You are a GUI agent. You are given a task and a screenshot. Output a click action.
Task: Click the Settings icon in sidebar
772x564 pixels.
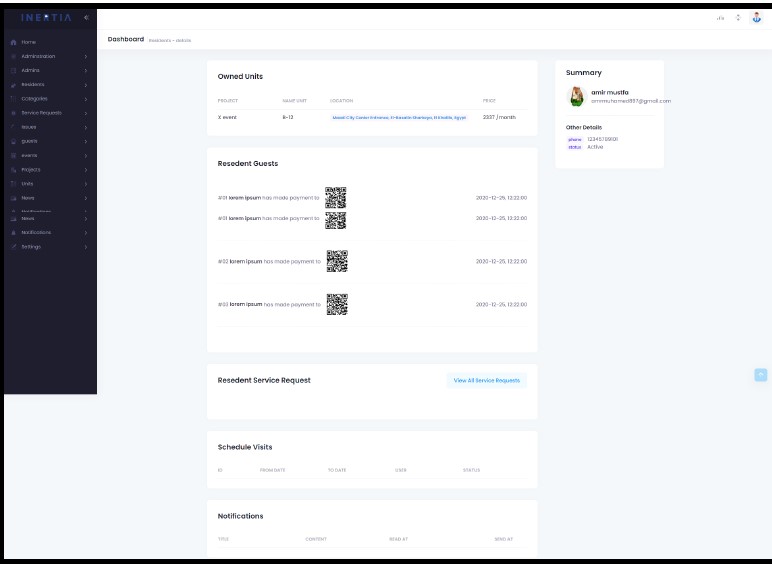(13, 246)
